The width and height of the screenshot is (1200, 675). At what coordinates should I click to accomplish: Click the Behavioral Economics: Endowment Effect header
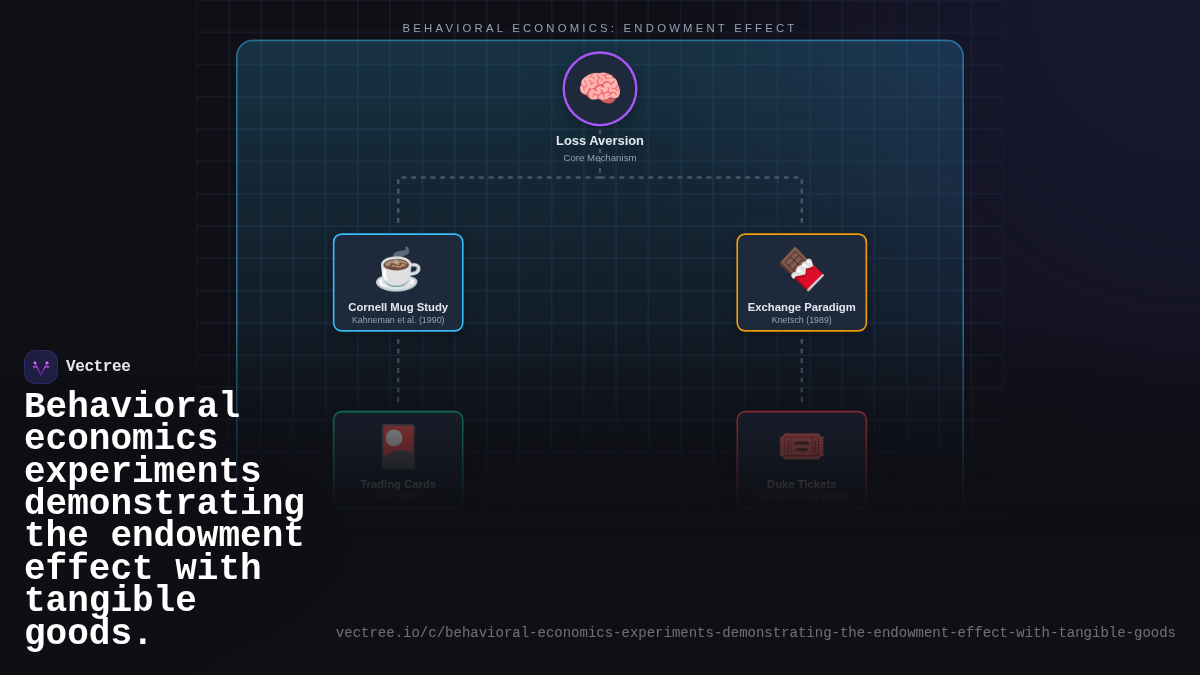tap(600, 28)
